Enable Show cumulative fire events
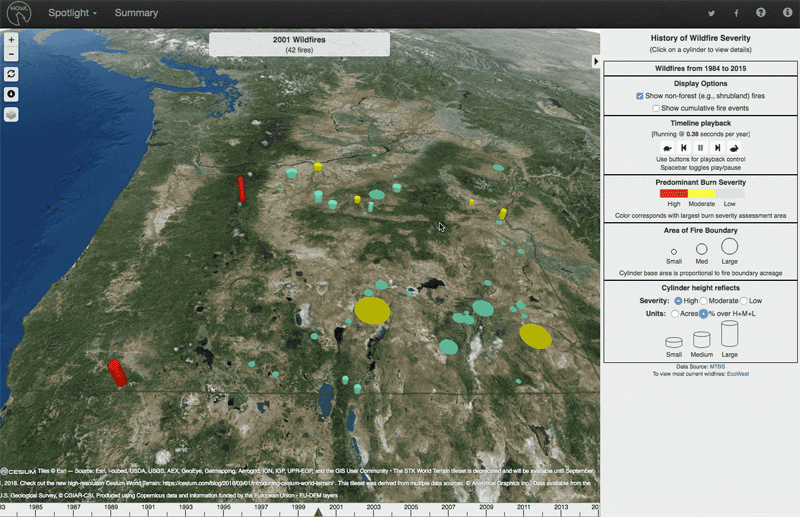800x517 pixels. 656,107
